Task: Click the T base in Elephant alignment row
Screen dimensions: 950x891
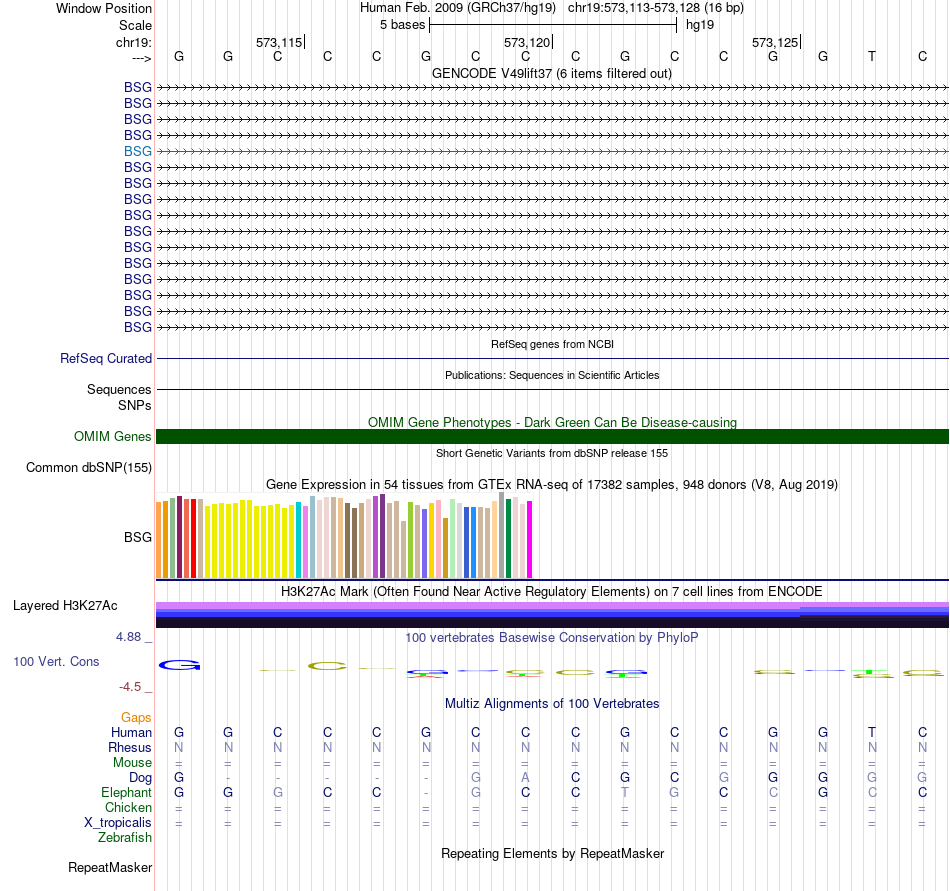Action: click(625, 792)
